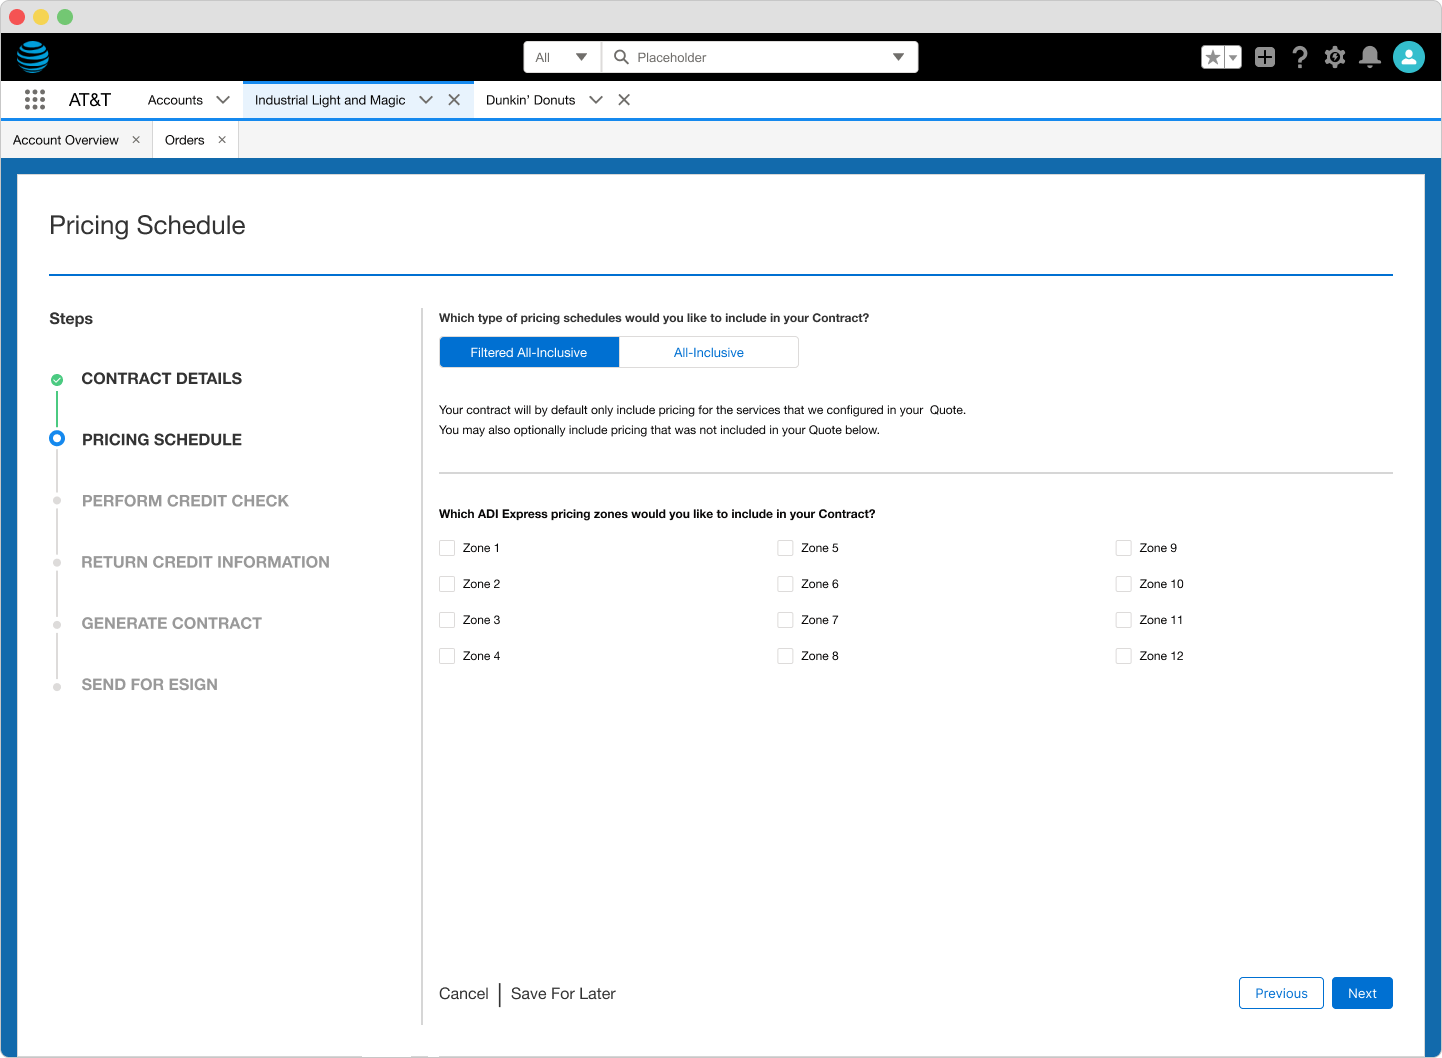Open the user profile avatar

(1409, 57)
